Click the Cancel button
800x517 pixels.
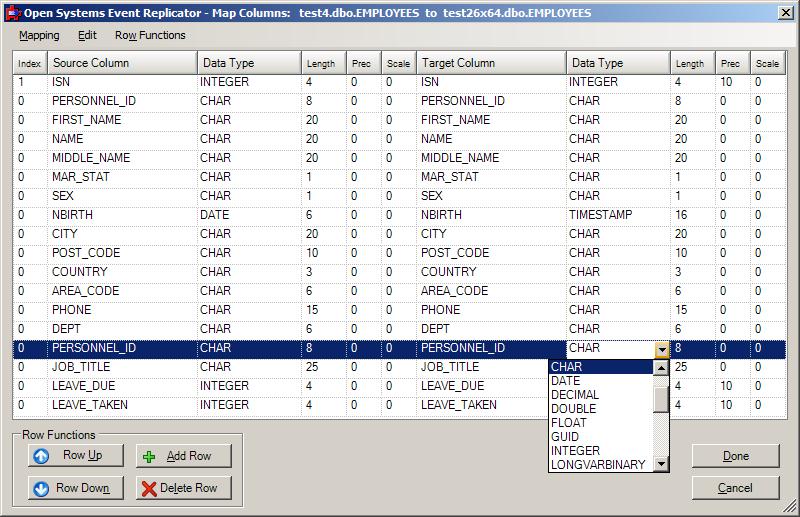pyautogui.click(x=735, y=488)
